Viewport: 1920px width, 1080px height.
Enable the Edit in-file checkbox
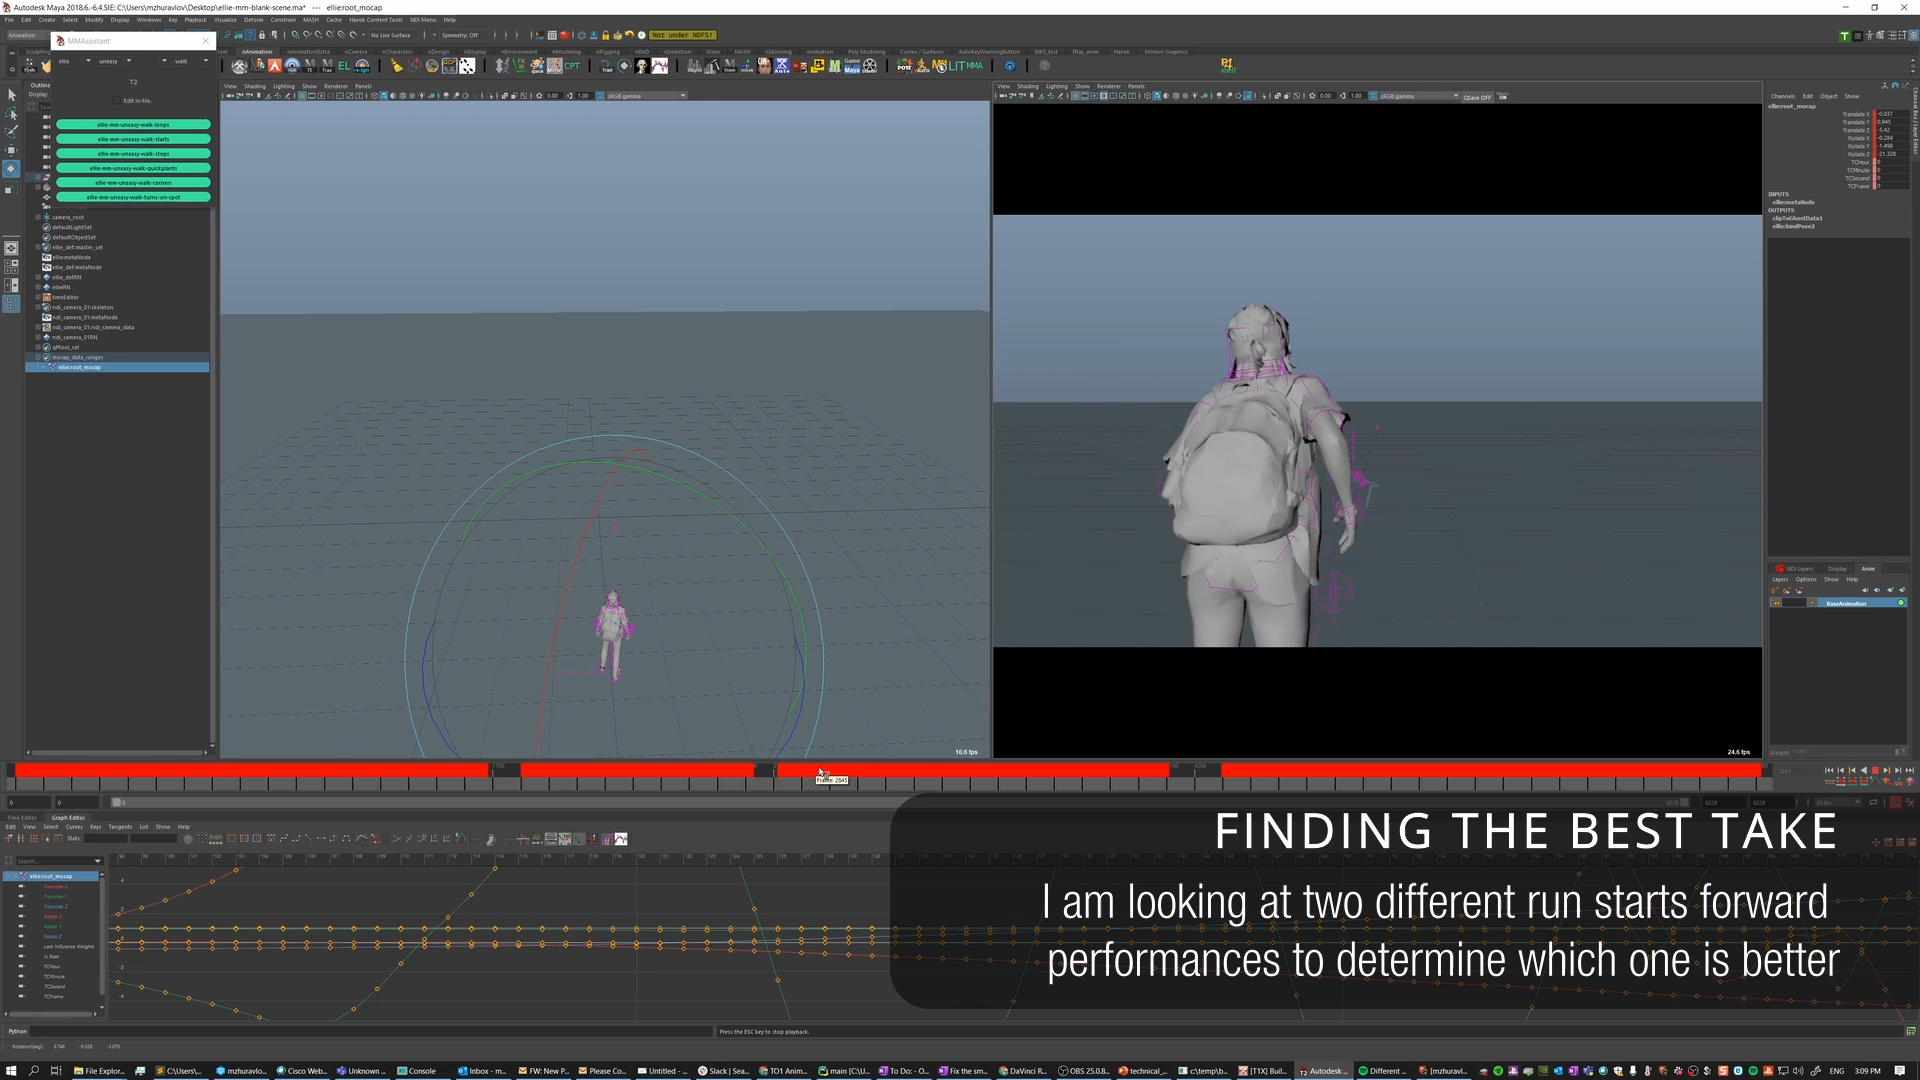(116, 101)
